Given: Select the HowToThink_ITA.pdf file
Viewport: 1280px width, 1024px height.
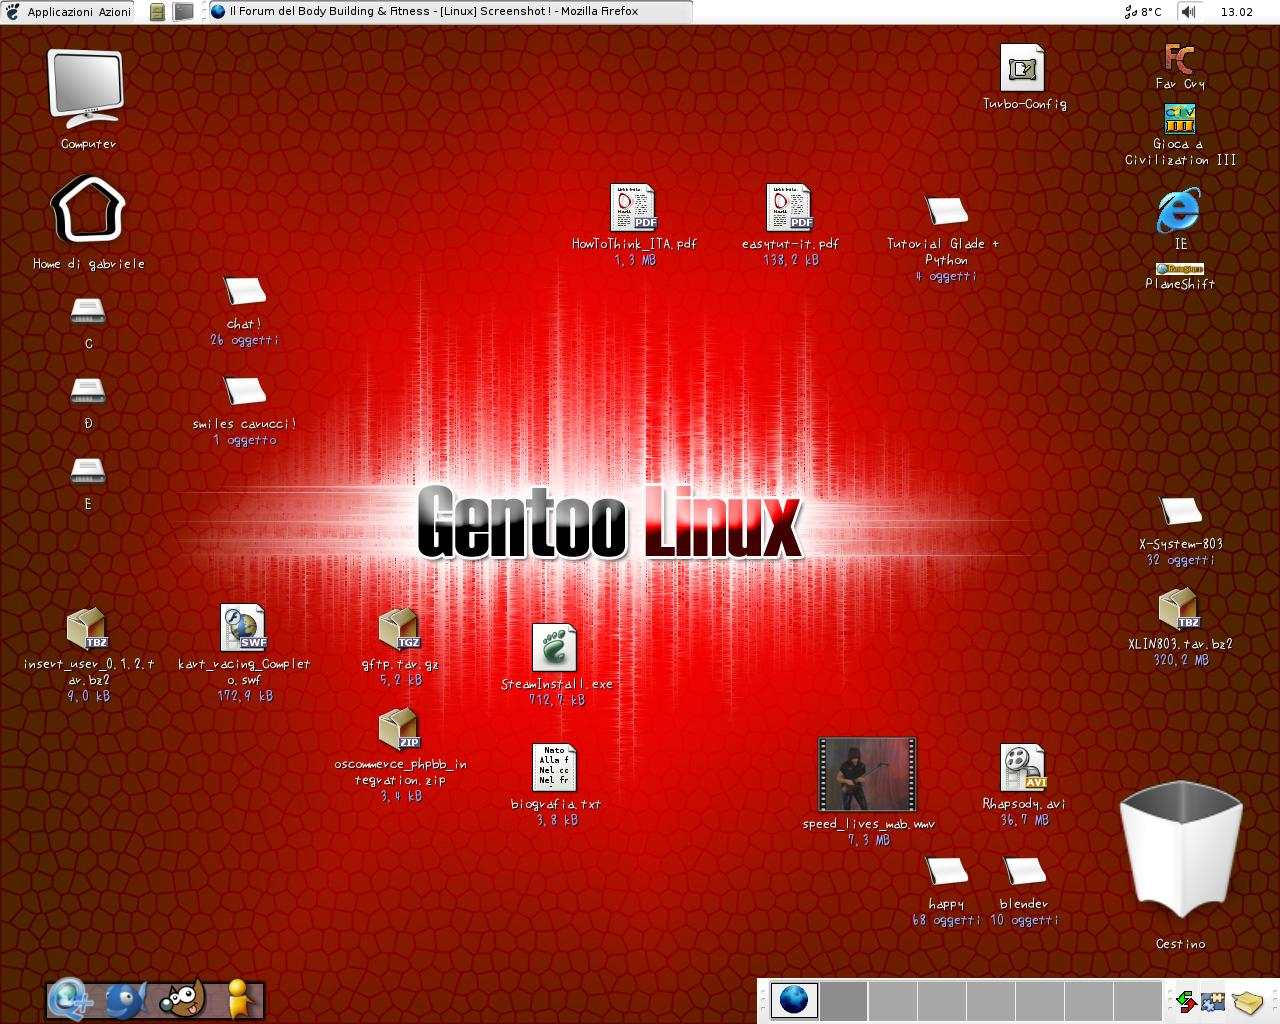Looking at the screenshot, I should pos(634,208).
